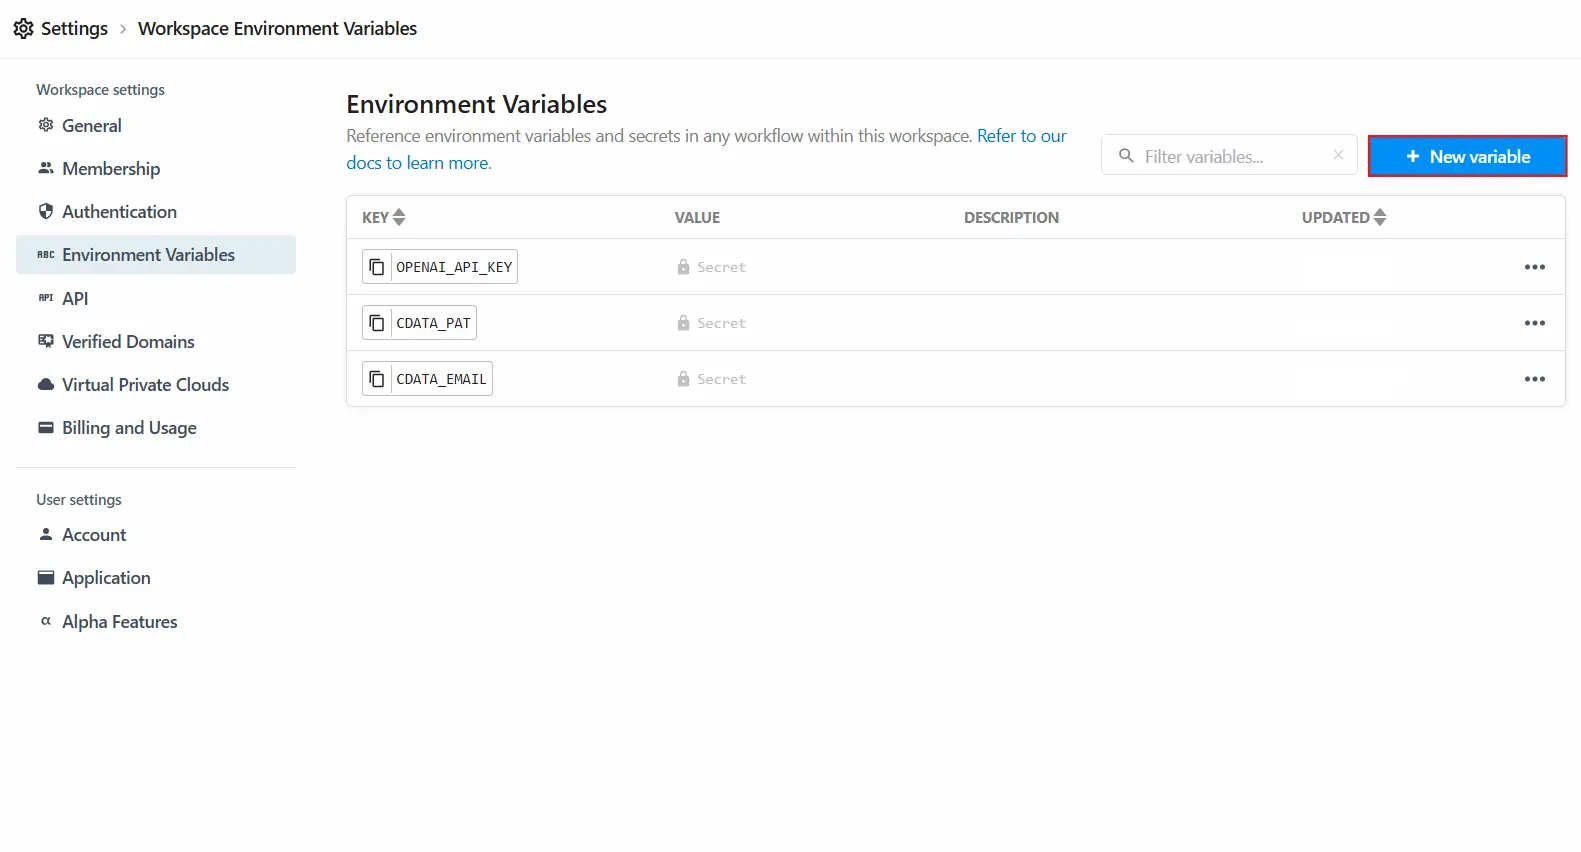The height and width of the screenshot is (852, 1581).
Task: Open Billing and Usage settings
Action: click(129, 428)
